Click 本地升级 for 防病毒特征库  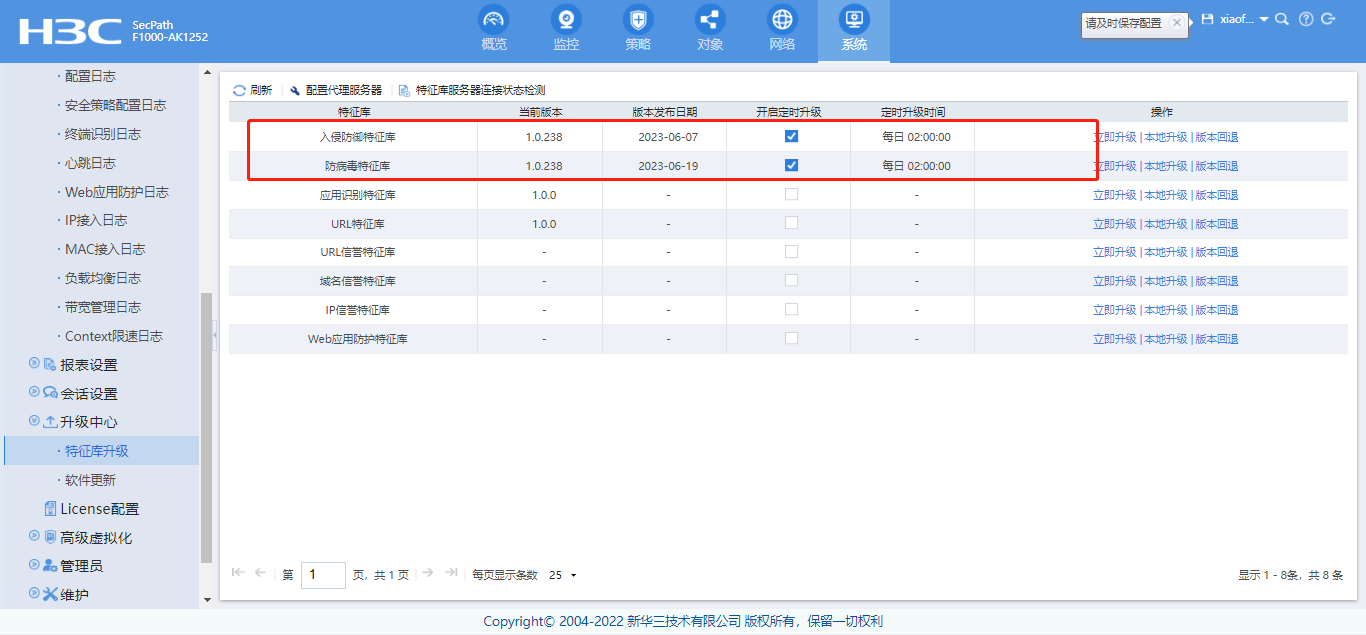pos(1166,166)
